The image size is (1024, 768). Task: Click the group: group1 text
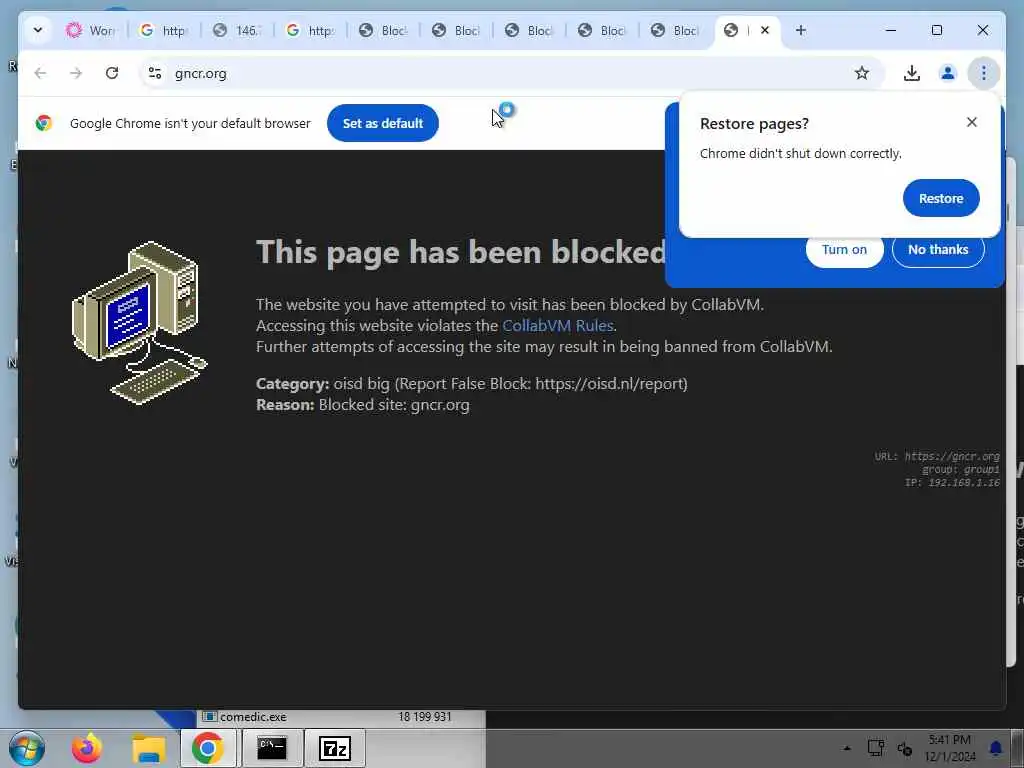click(x=961, y=470)
